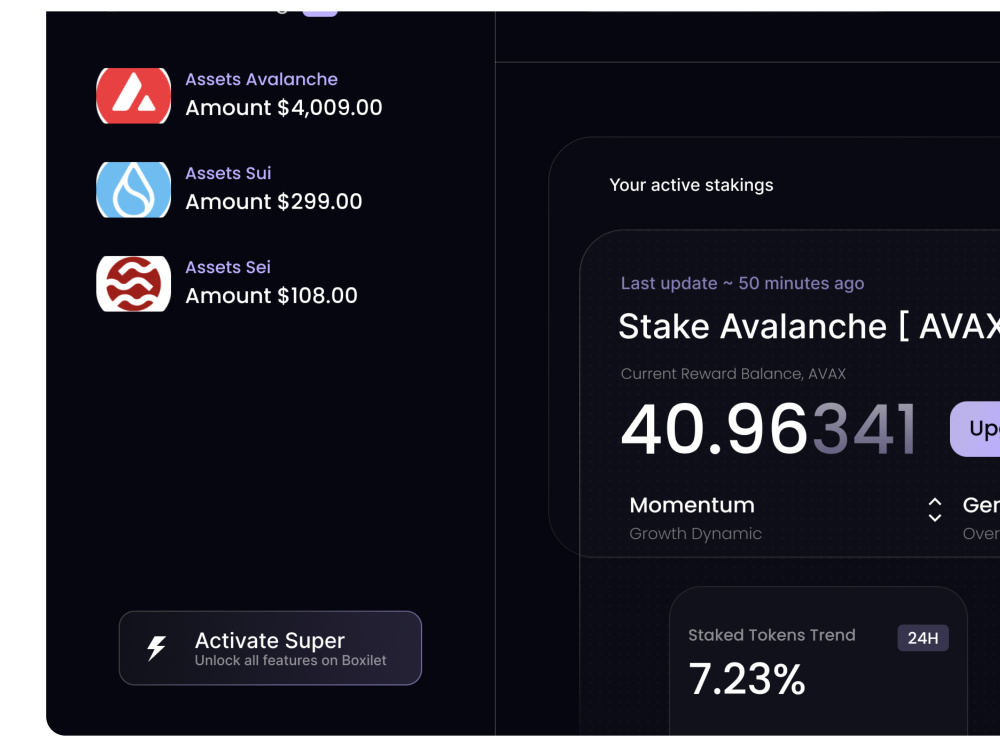Click the Sei red wave logo icon
The height and width of the screenshot is (750, 1000).
(x=133, y=283)
